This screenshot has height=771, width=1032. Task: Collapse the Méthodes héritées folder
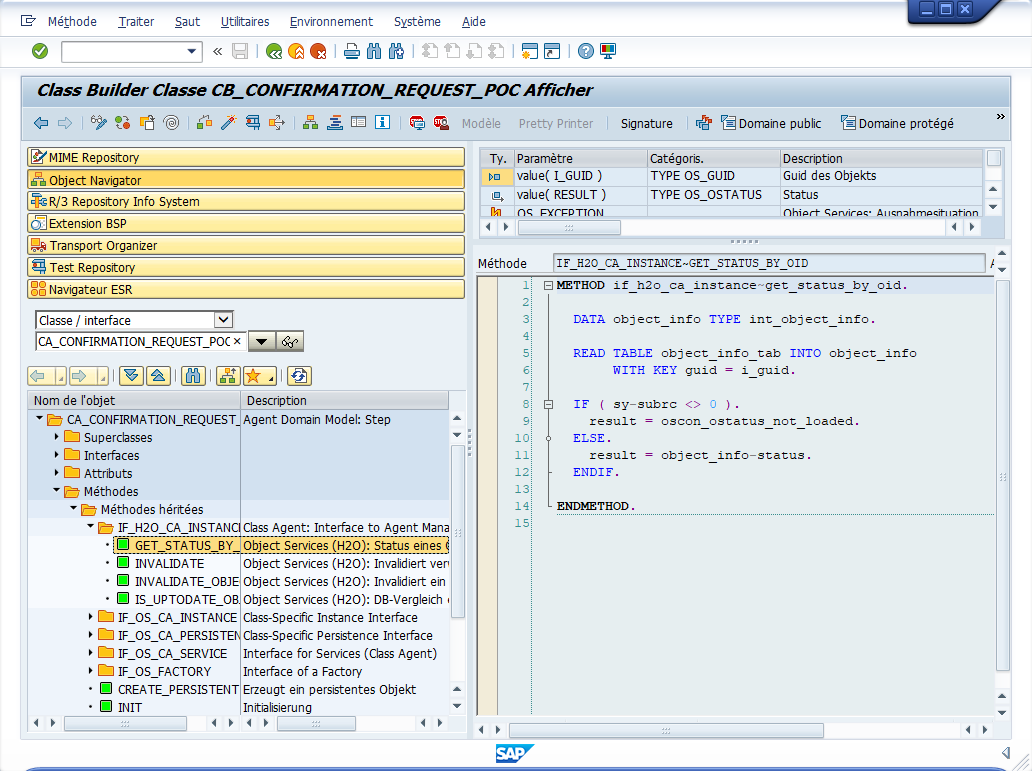(x=74, y=509)
